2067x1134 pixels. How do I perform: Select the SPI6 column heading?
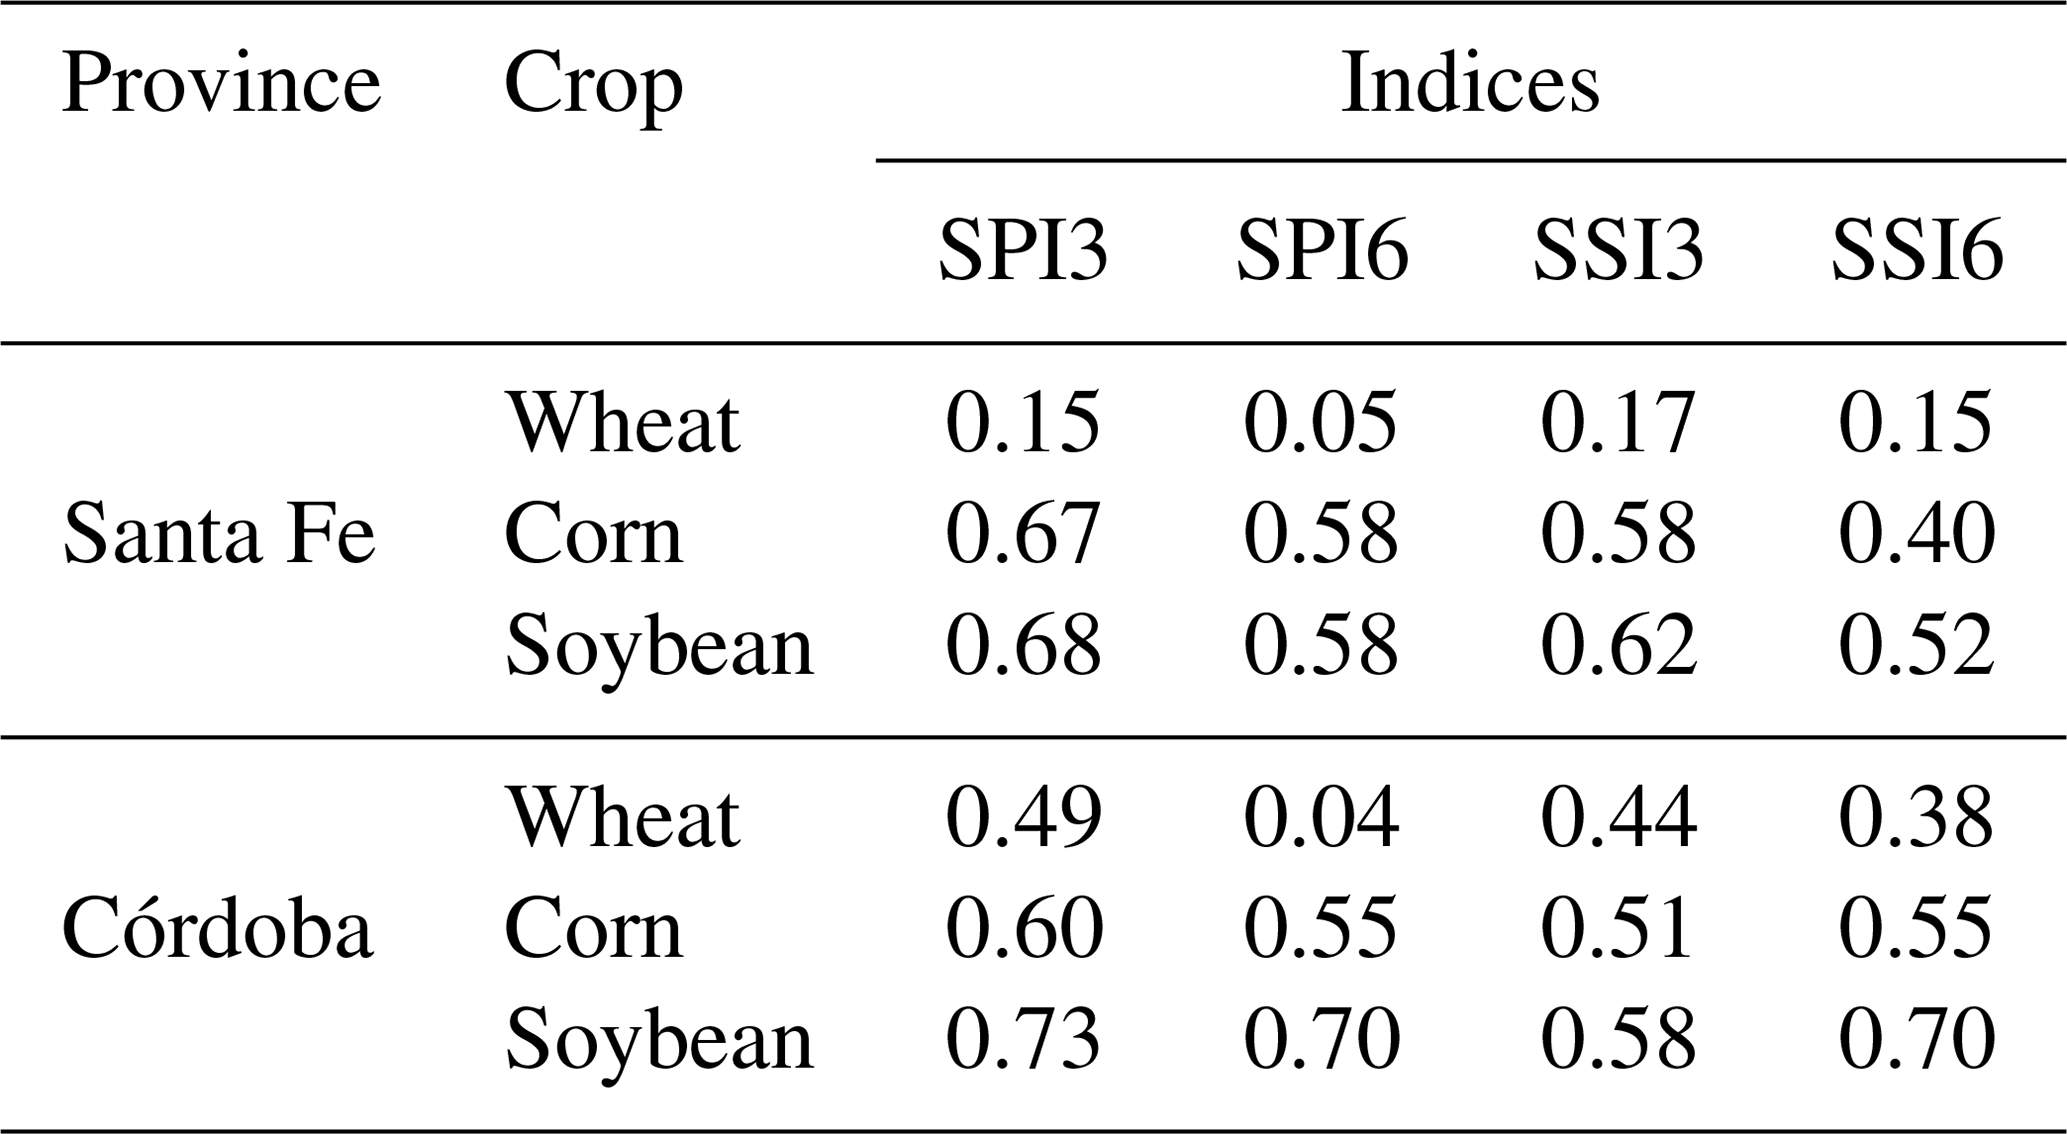pyautogui.click(x=1321, y=250)
